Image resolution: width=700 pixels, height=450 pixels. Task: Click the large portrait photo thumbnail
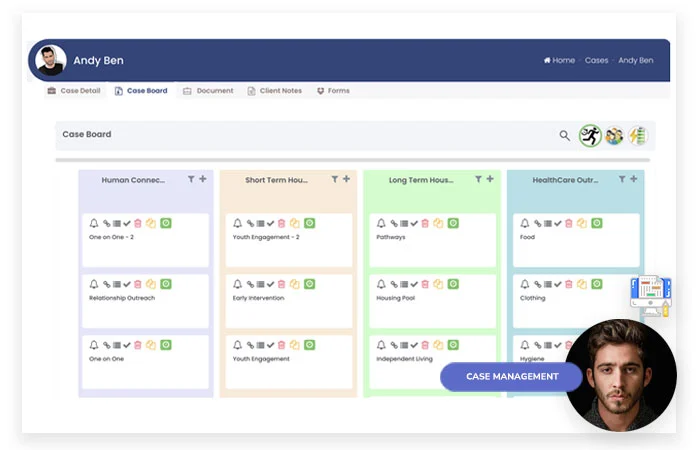[x=621, y=375]
